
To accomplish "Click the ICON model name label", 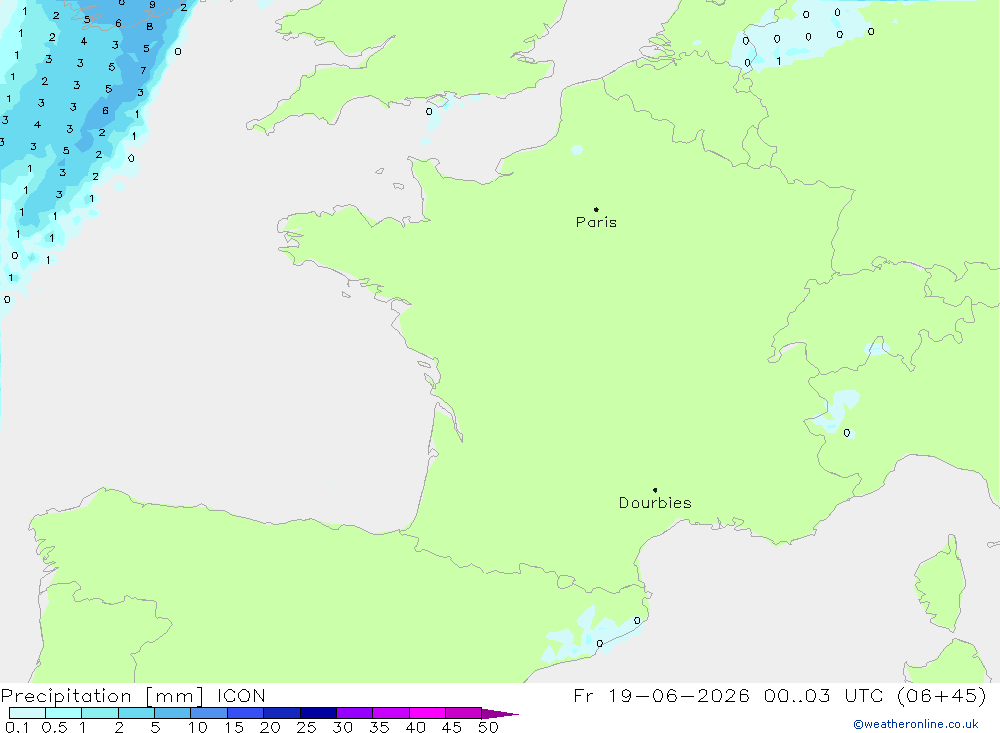I will [241, 696].
